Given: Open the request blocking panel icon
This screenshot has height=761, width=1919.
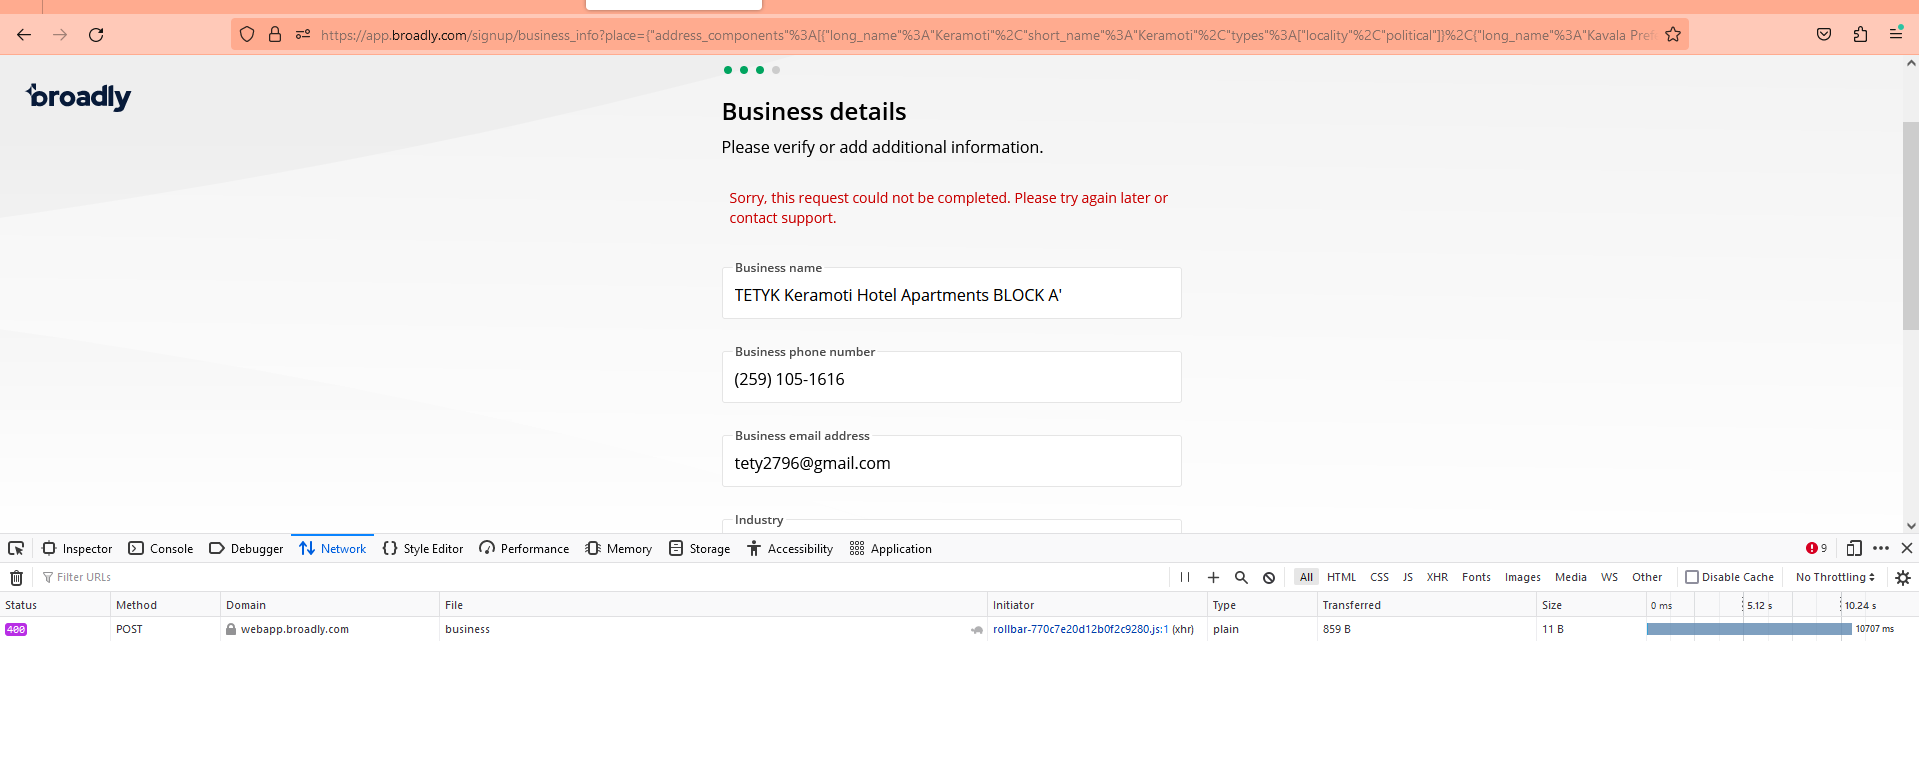Looking at the screenshot, I should pyautogui.click(x=1269, y=577).
